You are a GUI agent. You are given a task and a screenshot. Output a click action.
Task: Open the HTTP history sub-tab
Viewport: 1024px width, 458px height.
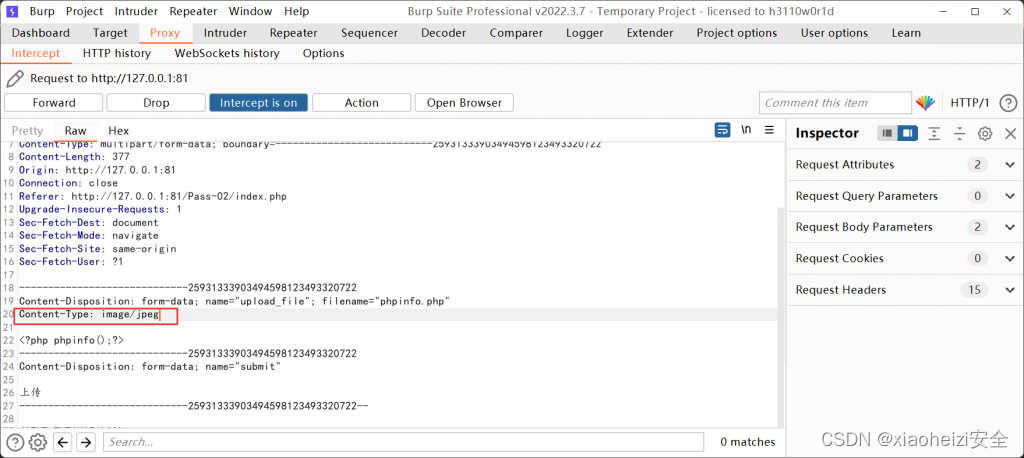pos(117,54)
